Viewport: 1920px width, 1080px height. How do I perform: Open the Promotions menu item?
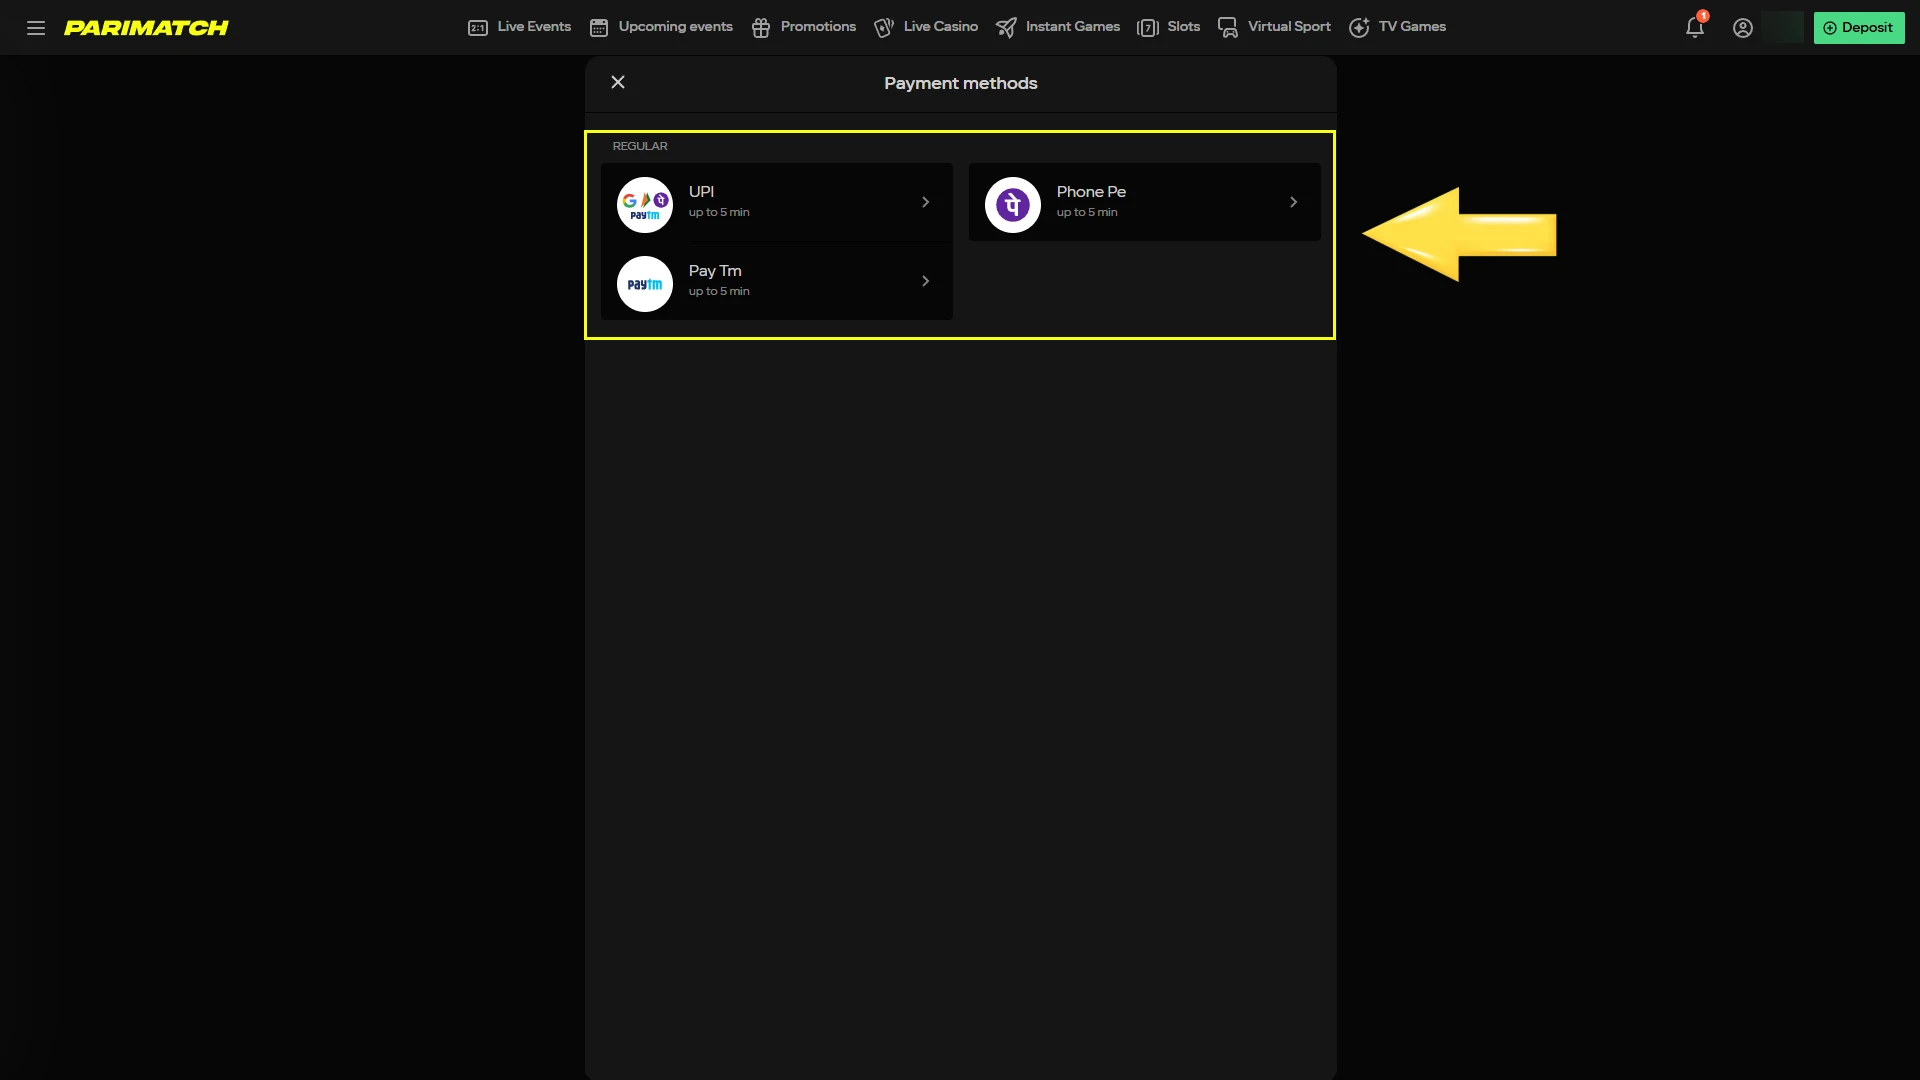point(818,27)
